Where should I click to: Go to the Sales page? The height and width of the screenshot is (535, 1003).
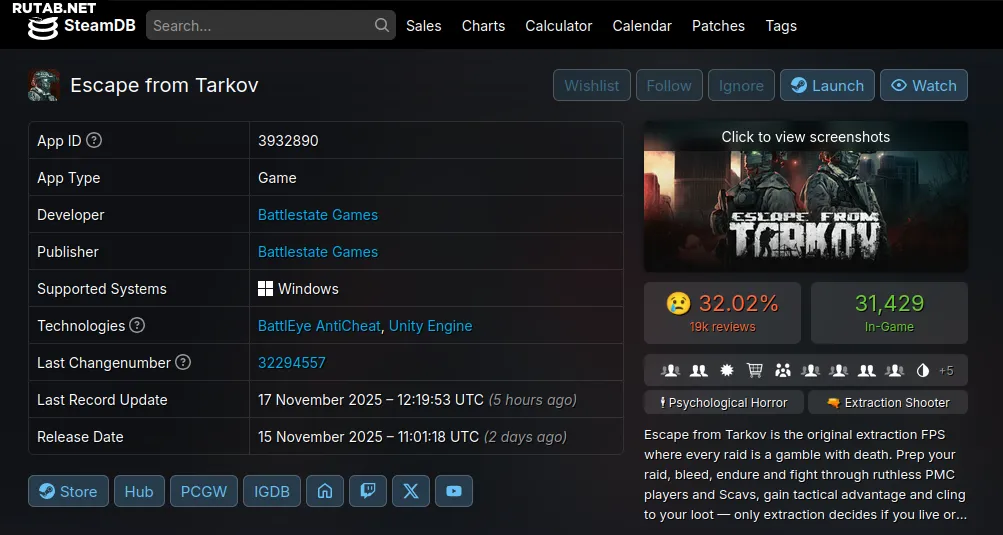point(423,26)
